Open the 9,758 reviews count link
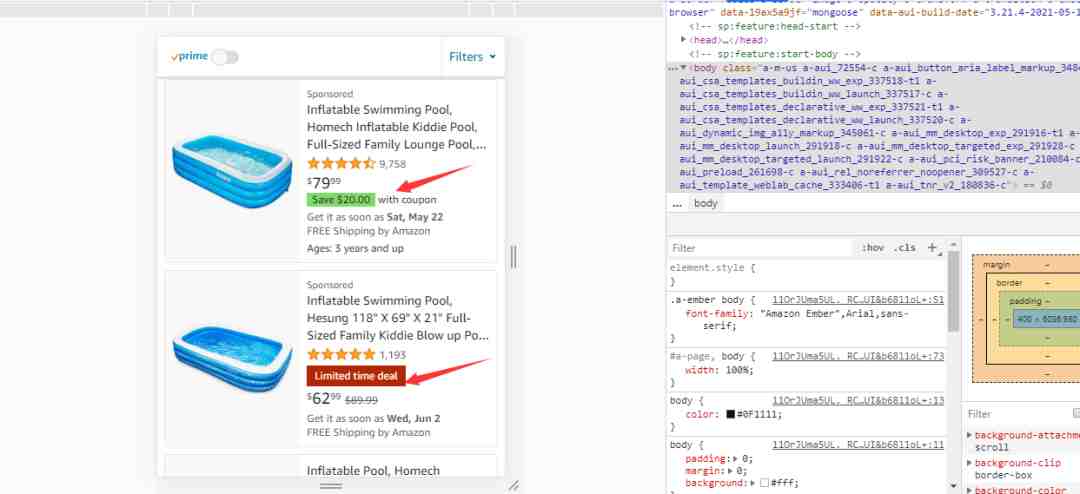 pyautogui.click(x=393, y=164)
